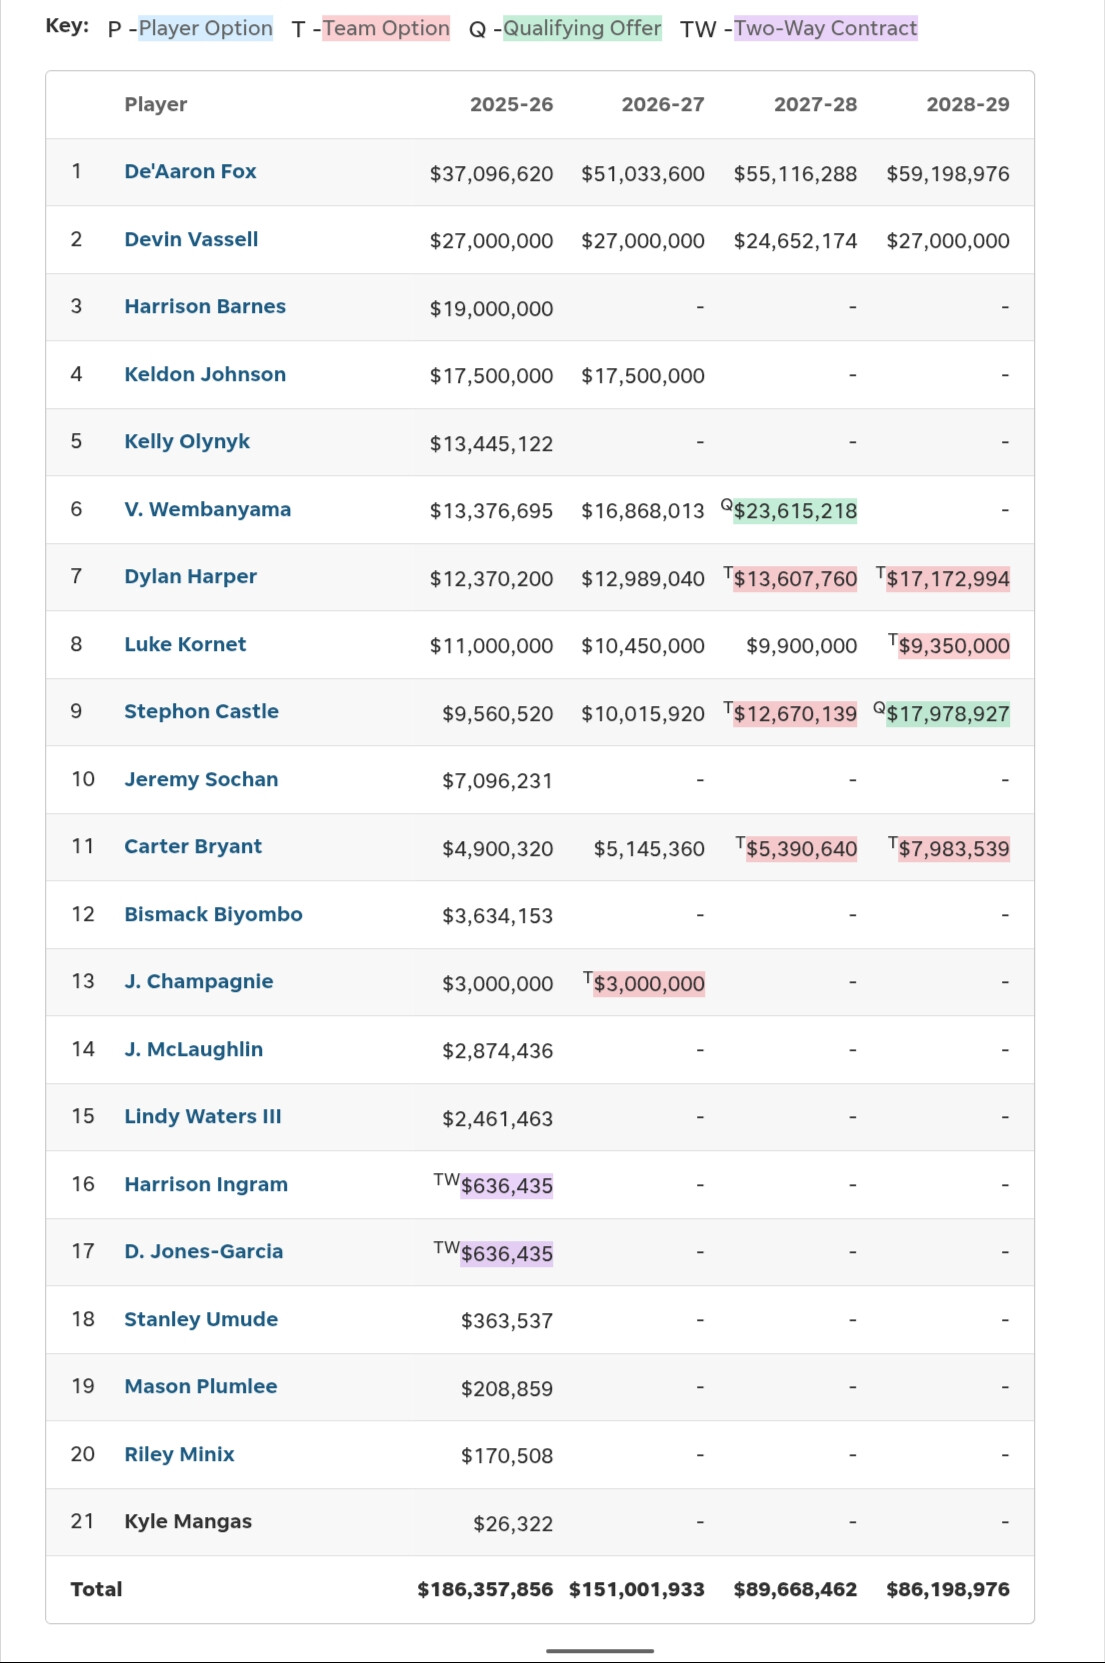Open De'Aaron Fox player page

pos(190,172)
